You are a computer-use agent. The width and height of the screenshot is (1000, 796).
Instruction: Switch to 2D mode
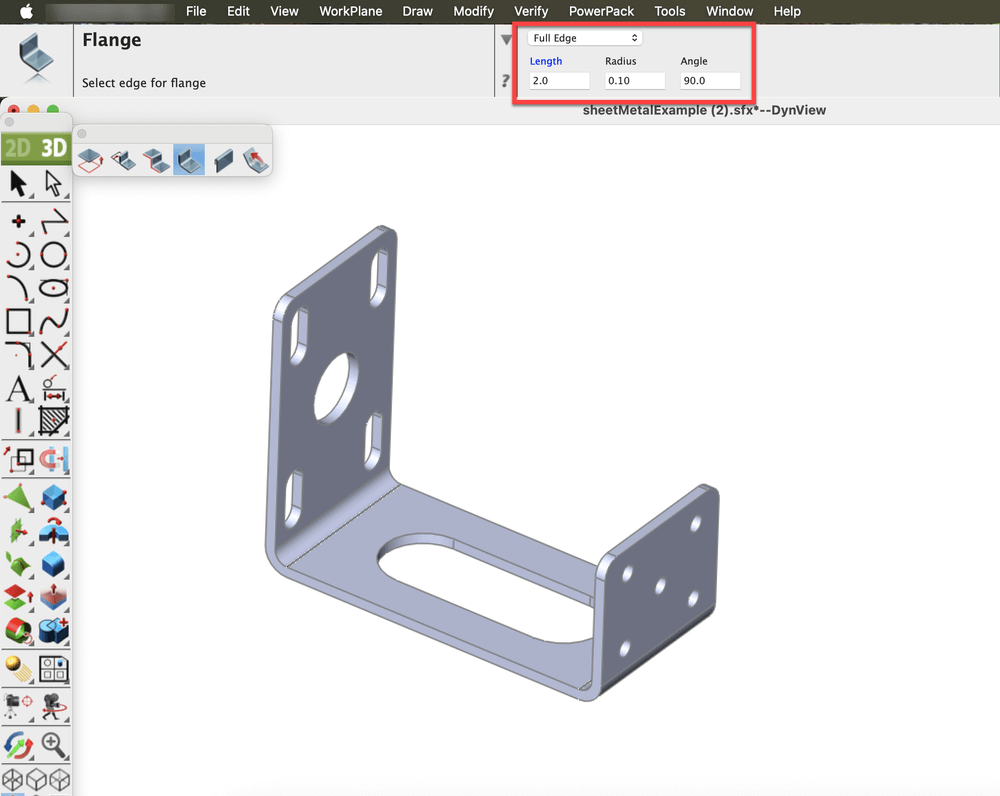pyautogui.click(x=18, y=149)
